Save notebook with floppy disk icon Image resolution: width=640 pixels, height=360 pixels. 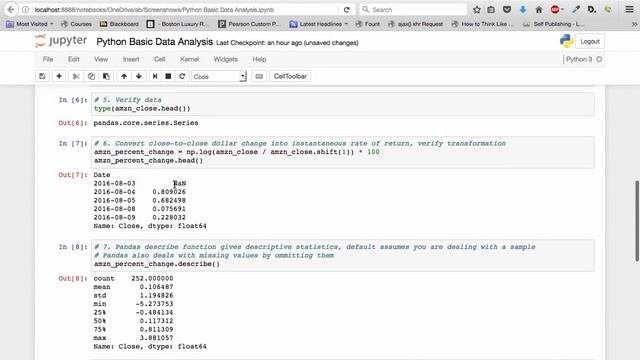[42, 76]
